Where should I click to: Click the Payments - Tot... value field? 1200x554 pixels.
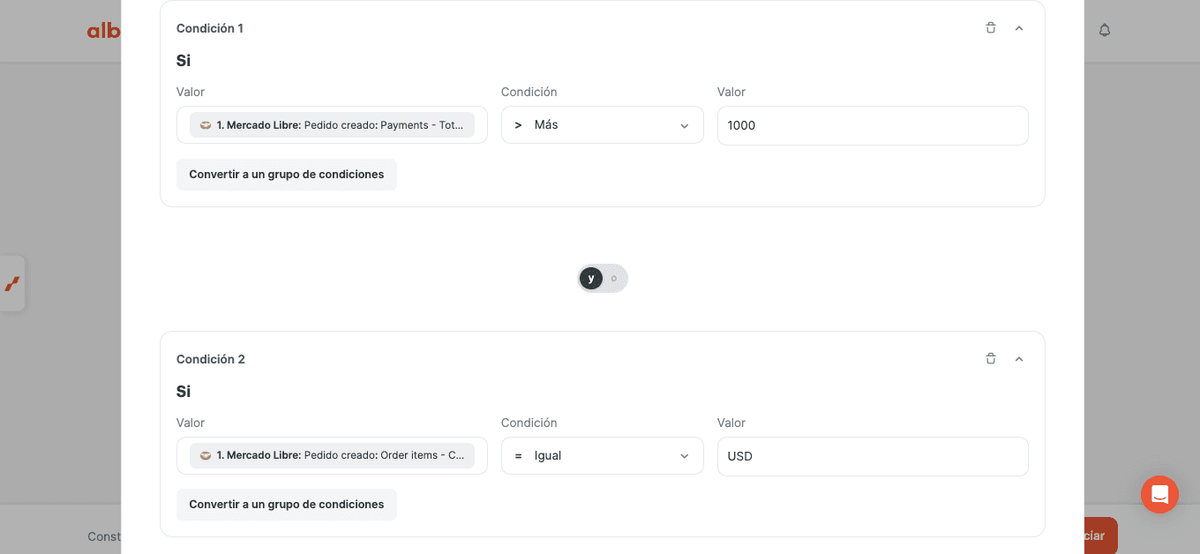click(x=332, y=125)
